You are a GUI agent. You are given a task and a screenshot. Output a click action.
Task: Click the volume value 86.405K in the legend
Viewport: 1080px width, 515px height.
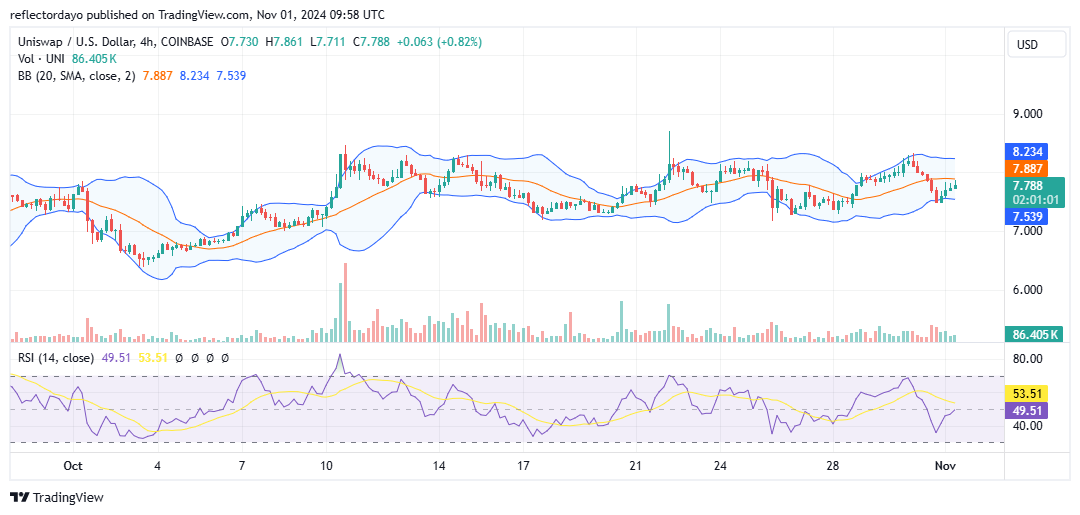pos(96,60)
